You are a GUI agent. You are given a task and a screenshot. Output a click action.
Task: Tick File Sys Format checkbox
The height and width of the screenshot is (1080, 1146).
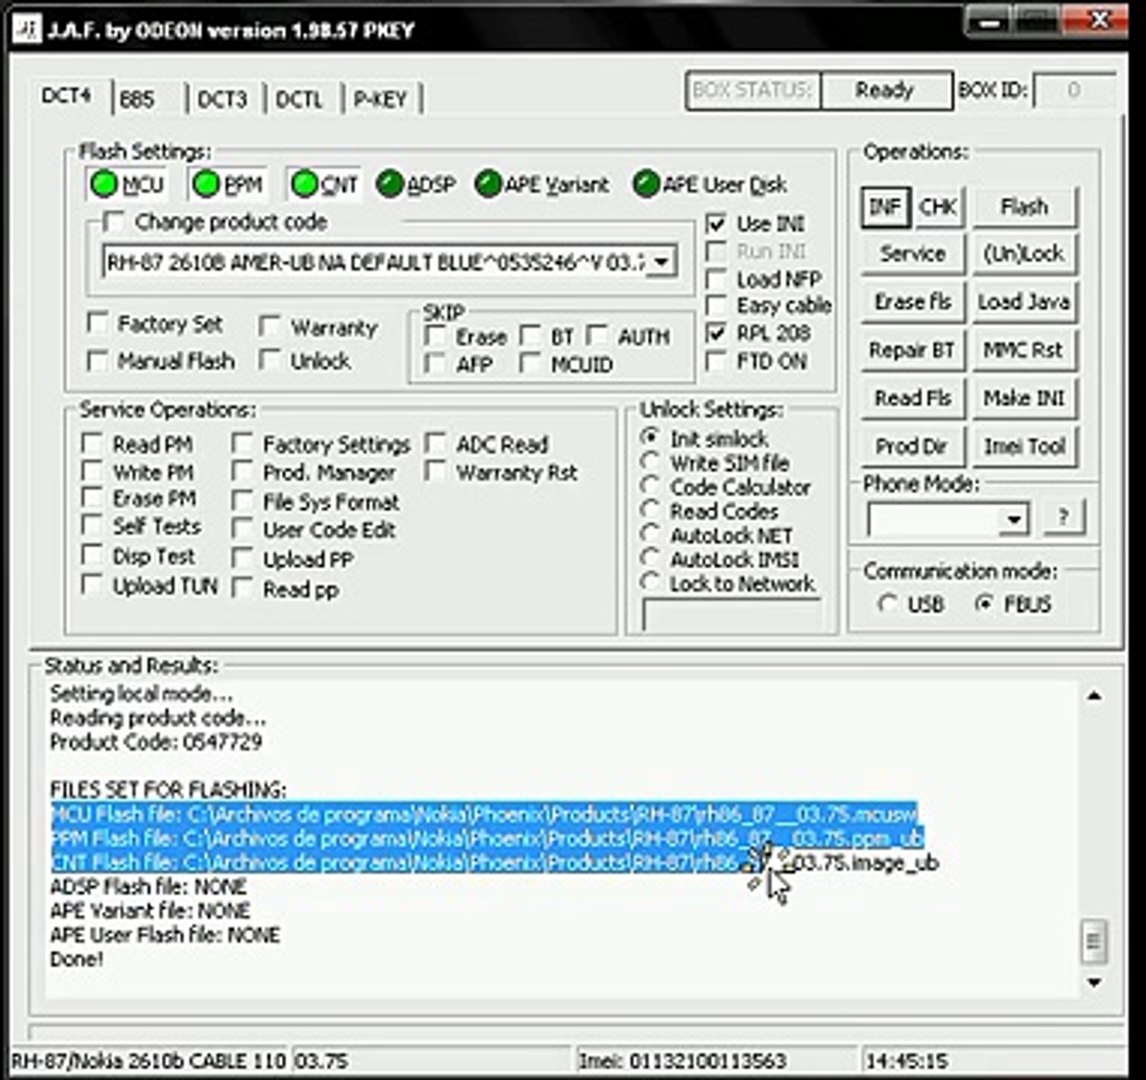tap(242, 501)
